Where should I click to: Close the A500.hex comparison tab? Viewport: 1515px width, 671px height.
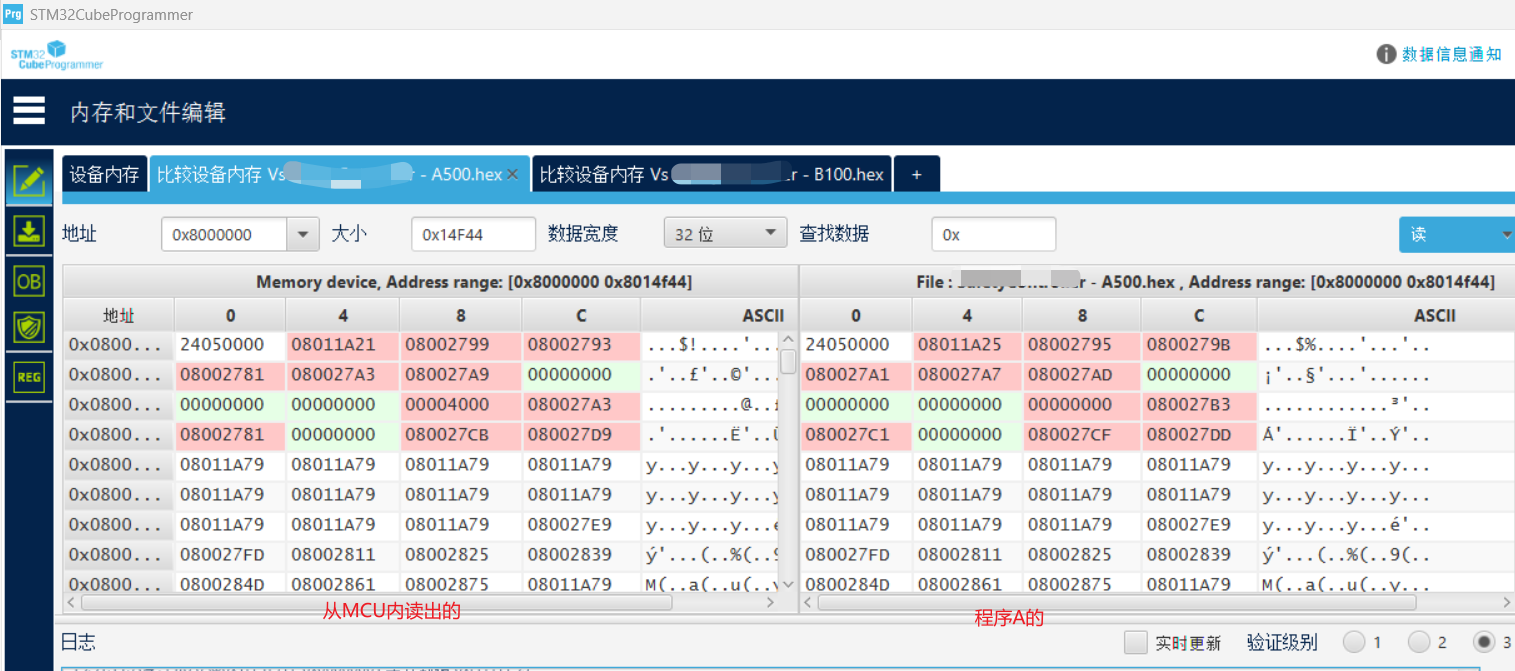(x=513, y=174)
